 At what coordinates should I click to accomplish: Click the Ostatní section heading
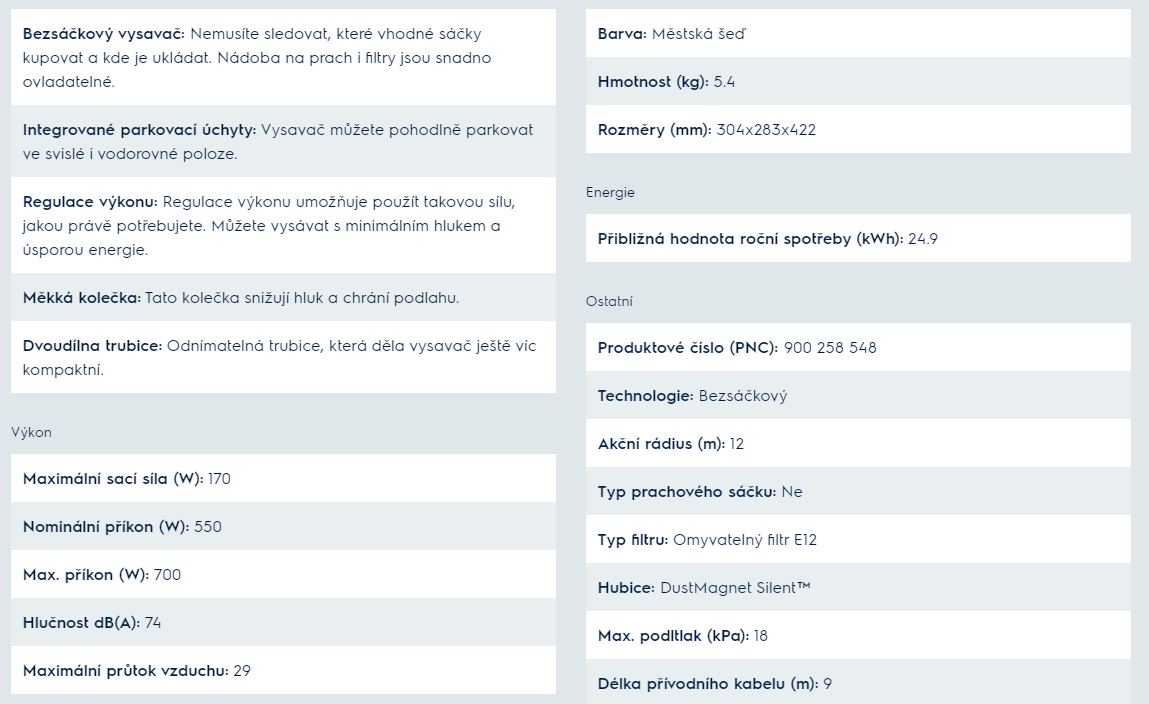point(609,301)
